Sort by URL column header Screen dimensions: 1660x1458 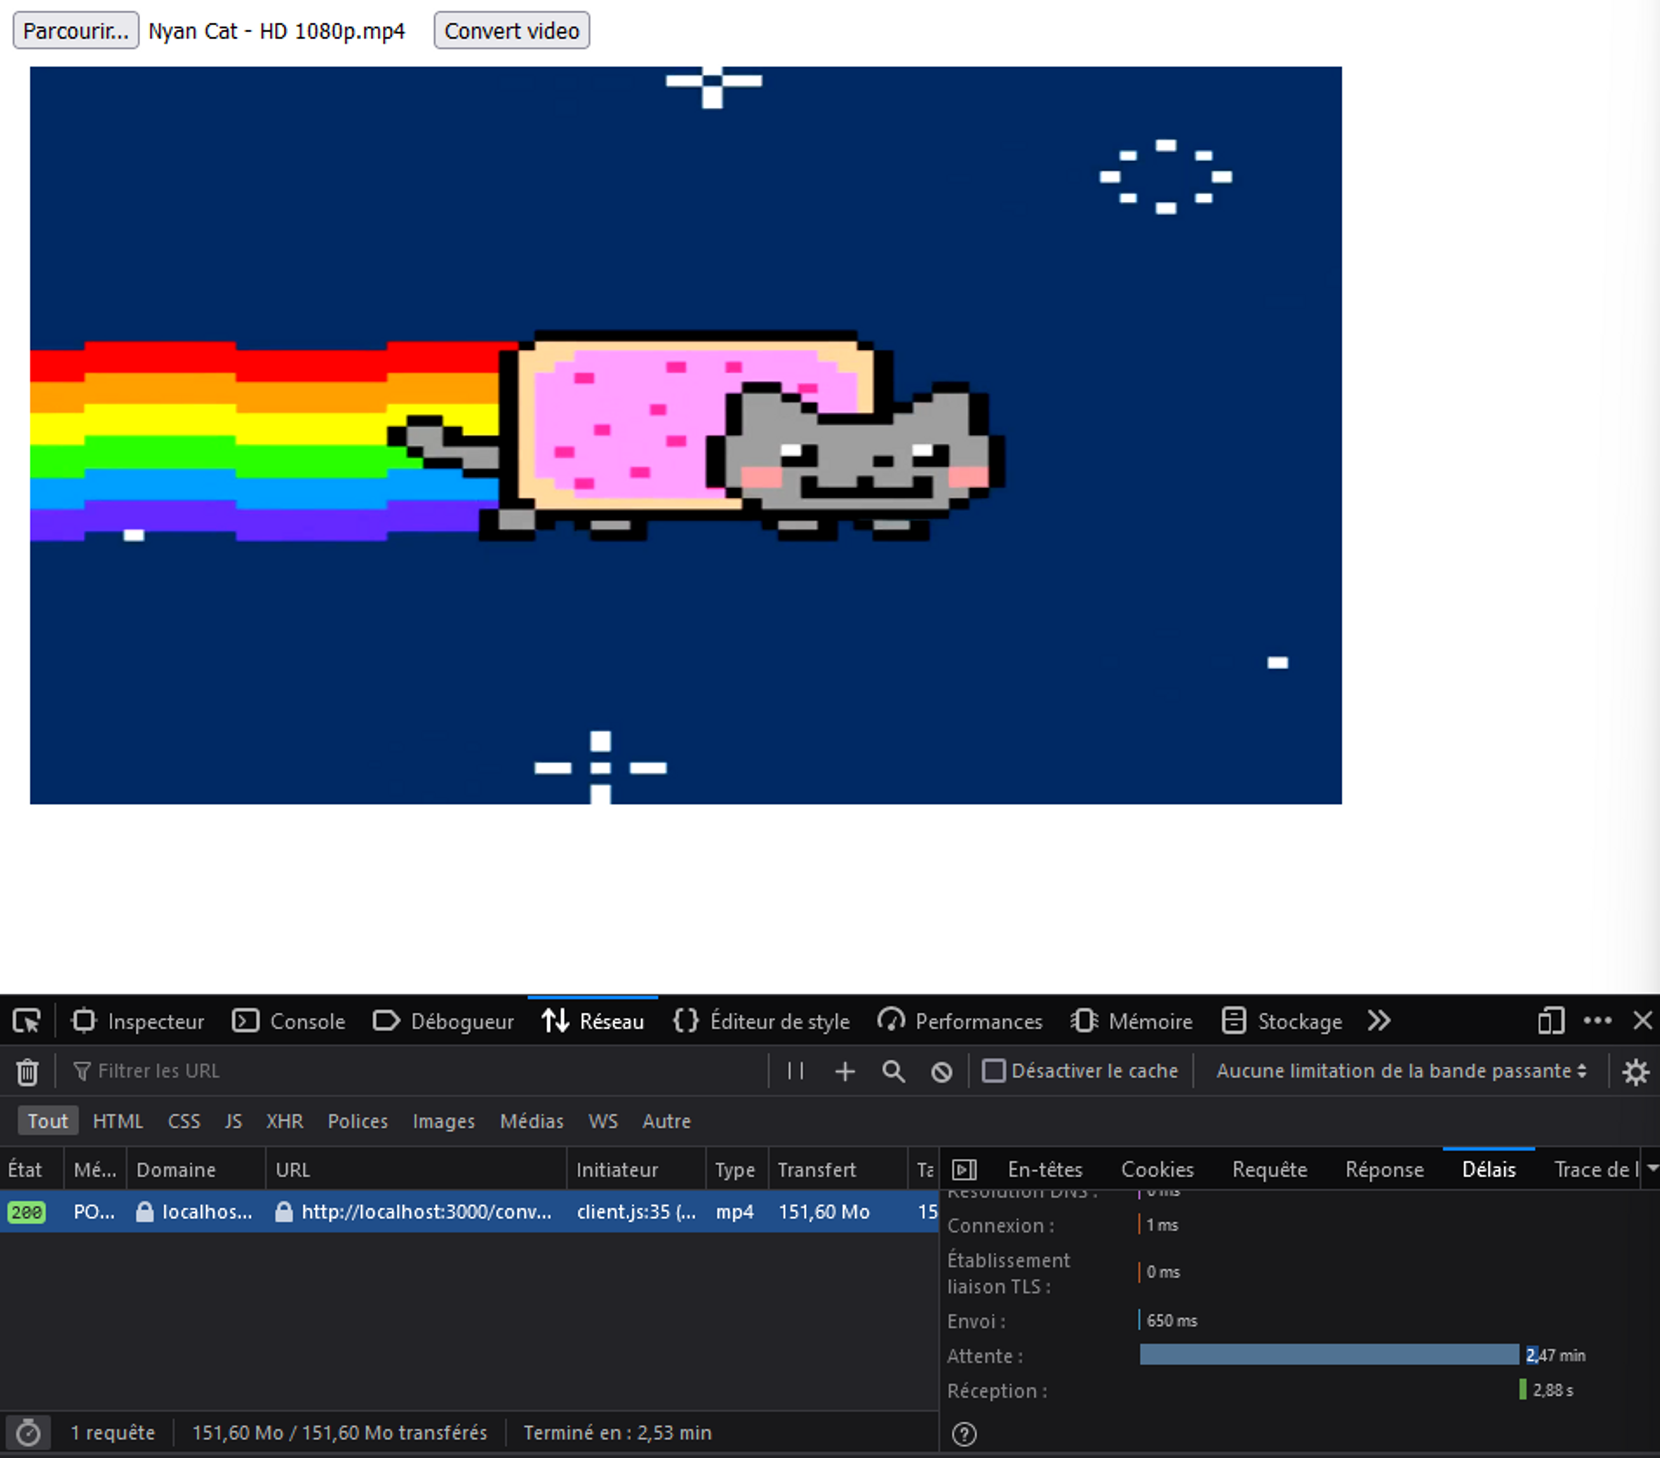click(416, 1169)
